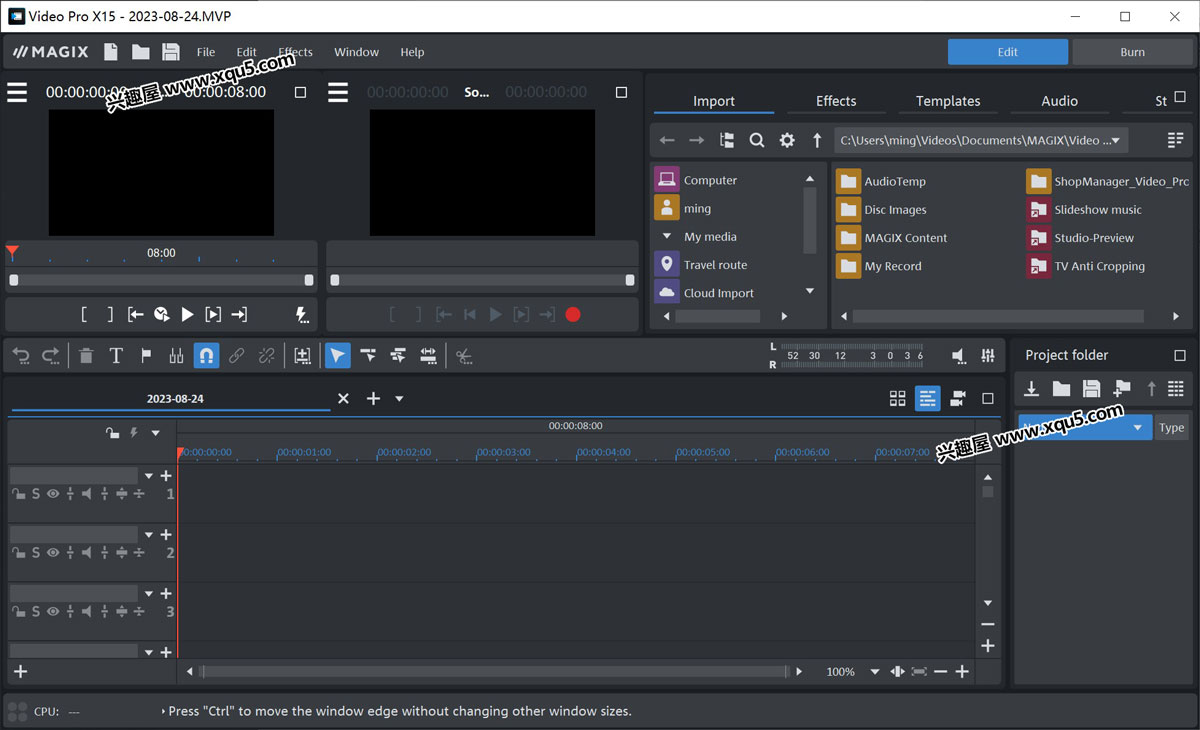Jump to range start in program monitor
Screen dimensions: 1200x730
point(136,314)
